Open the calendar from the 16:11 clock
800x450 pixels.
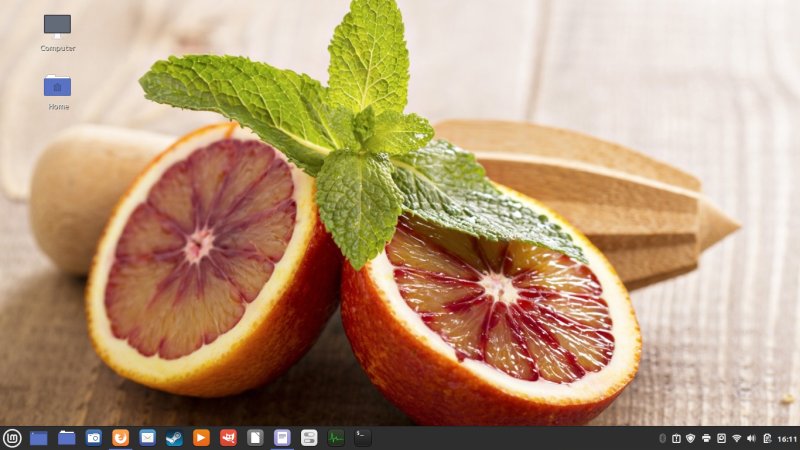[787, 438]
